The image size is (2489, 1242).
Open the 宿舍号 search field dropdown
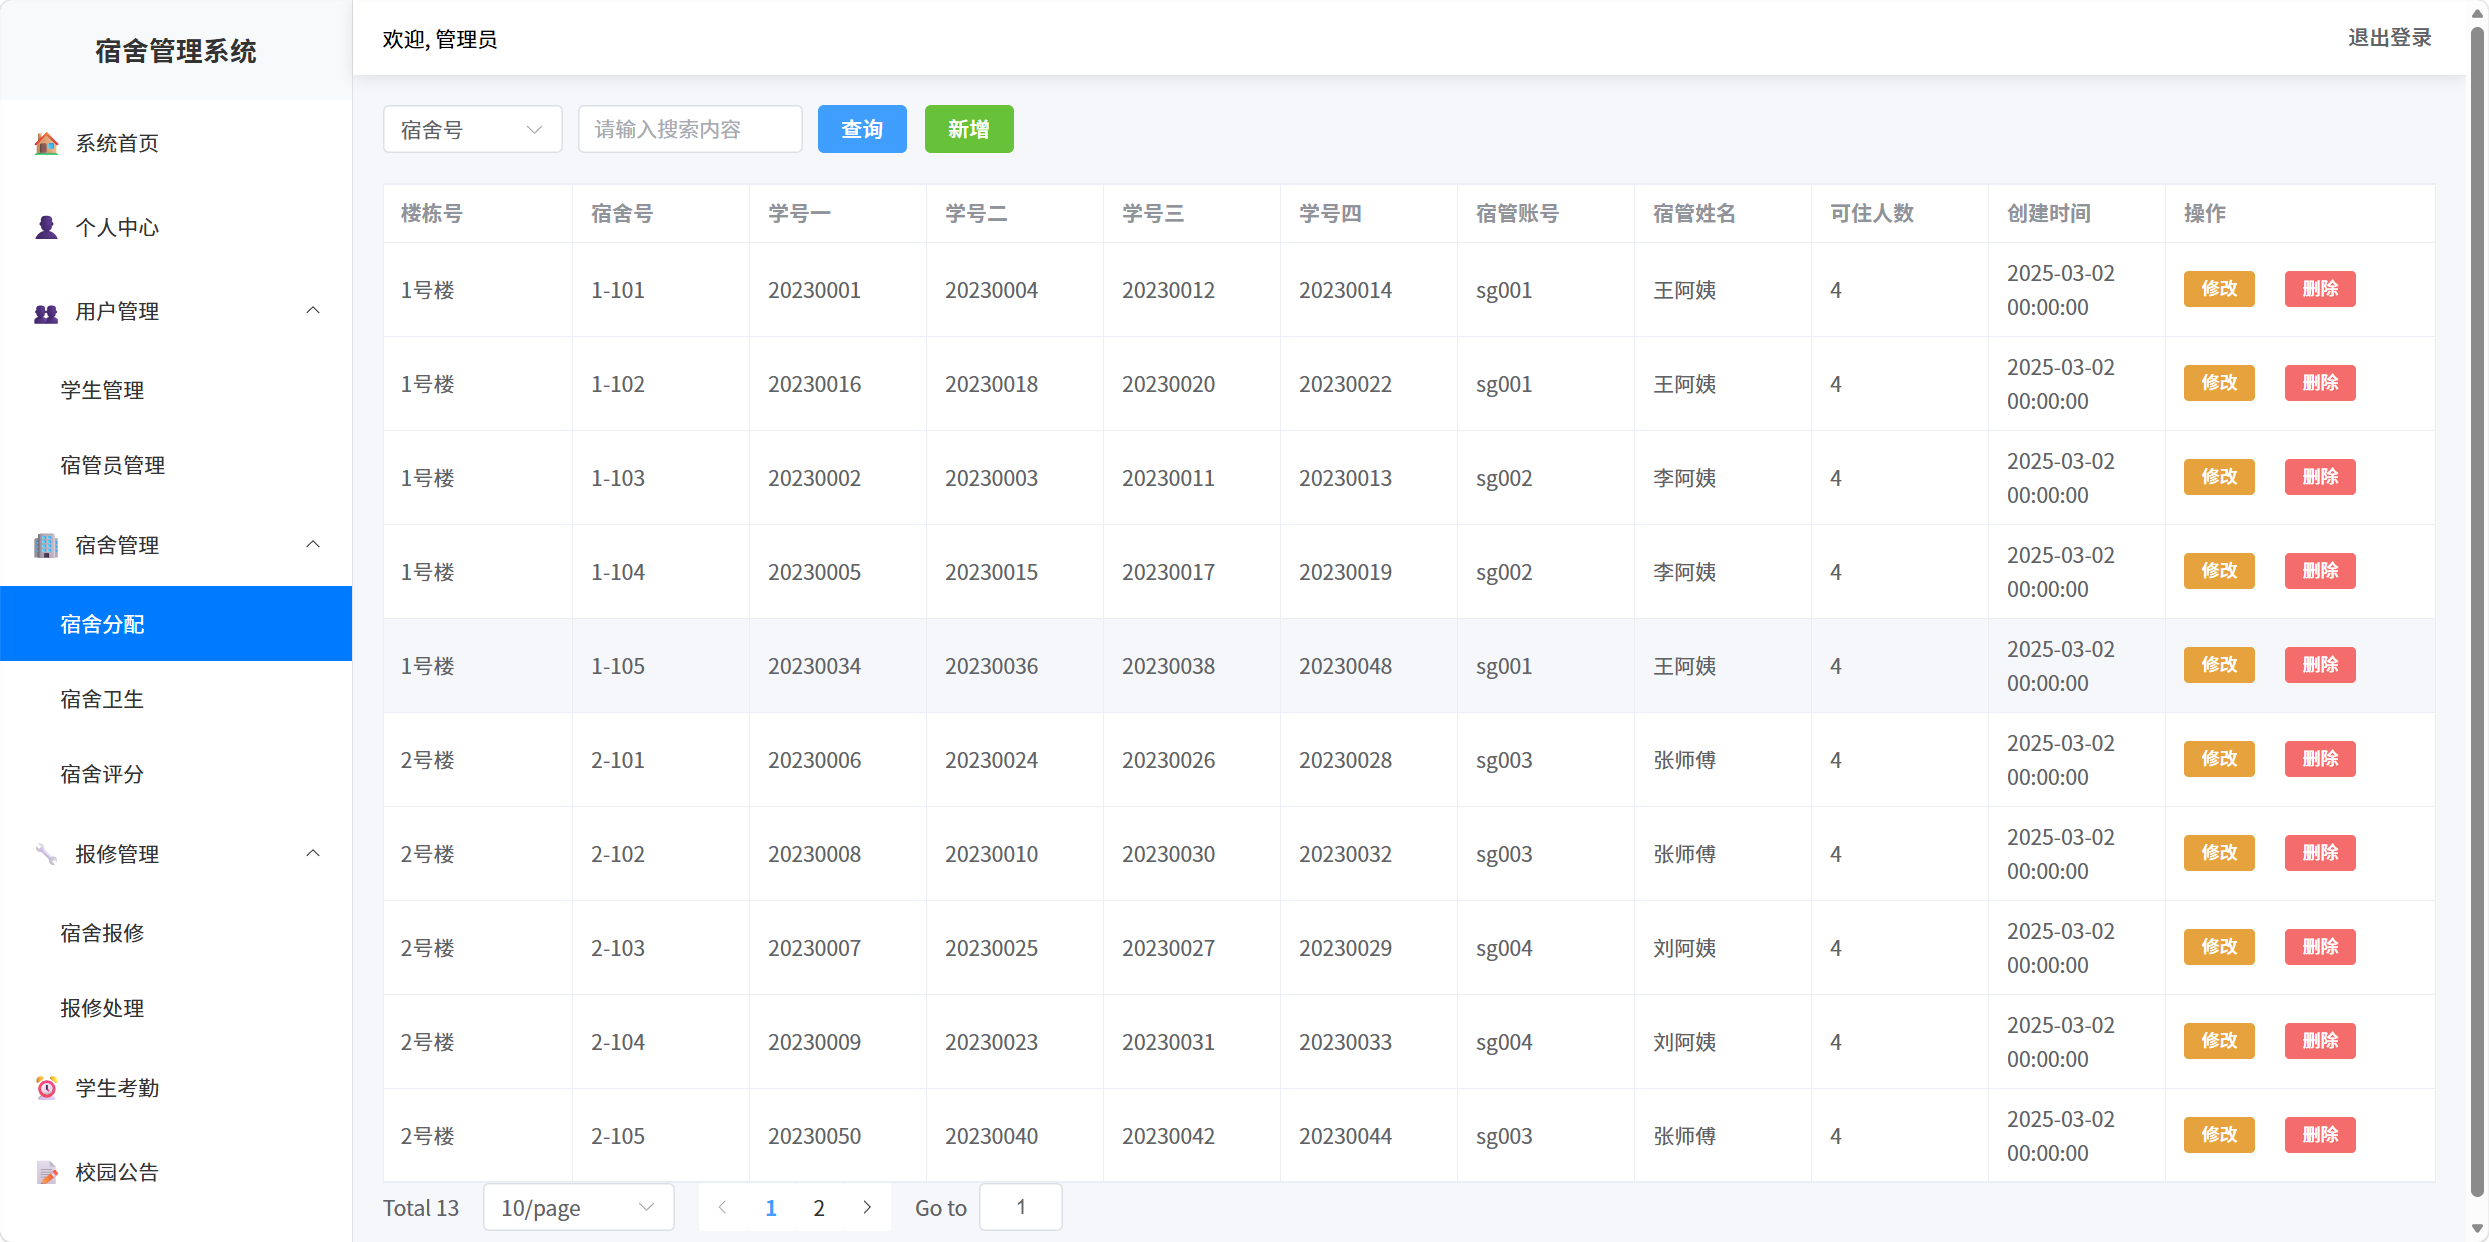[x=472, y=128]
